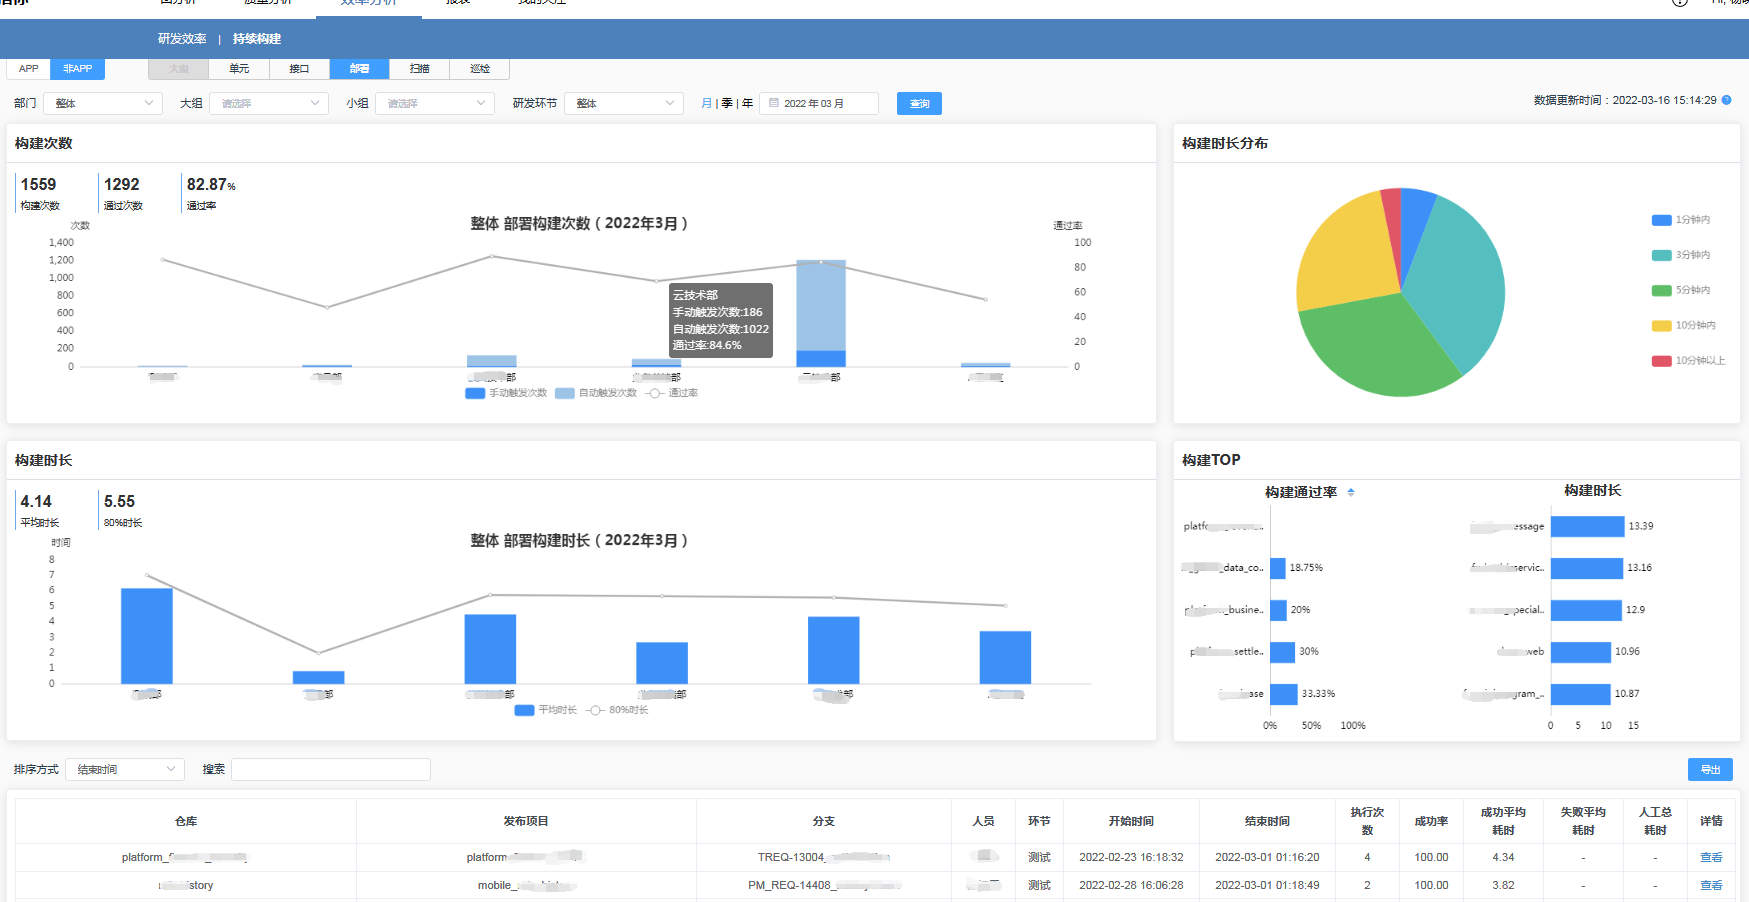The width and height of the screenshot is (1749, 902).
Task: Toggle the 手动触发次数 legend in build count chart
Action: click(x=506, y=393)
